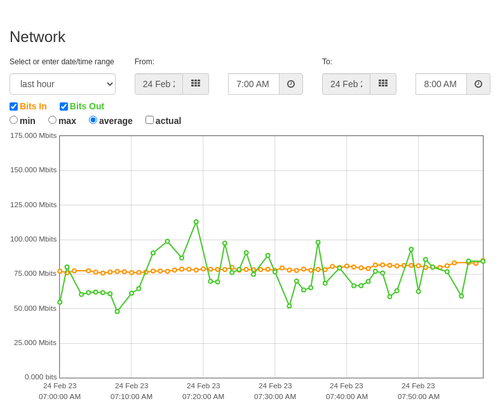This screenshot has height=403, width=500.
Task: Open the 'last hour' range dropdown
Action: 63,84
